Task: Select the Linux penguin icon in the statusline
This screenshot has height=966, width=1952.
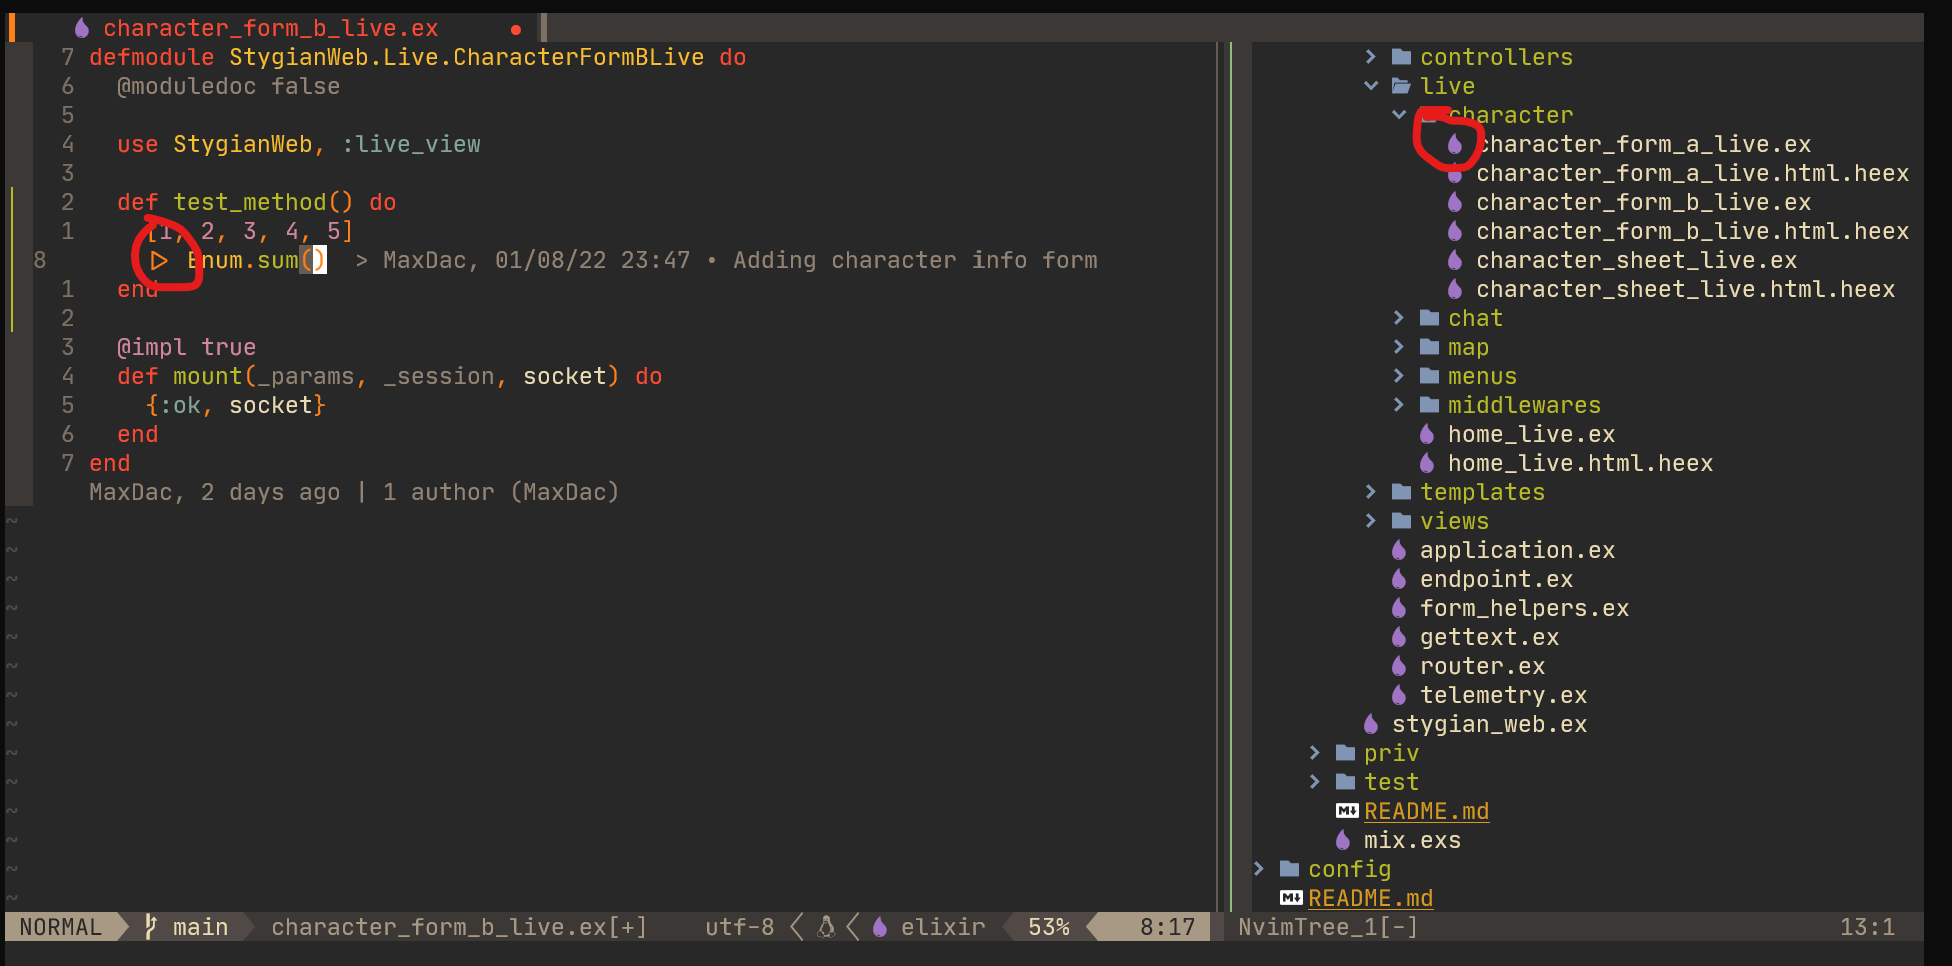Action: 824,927
